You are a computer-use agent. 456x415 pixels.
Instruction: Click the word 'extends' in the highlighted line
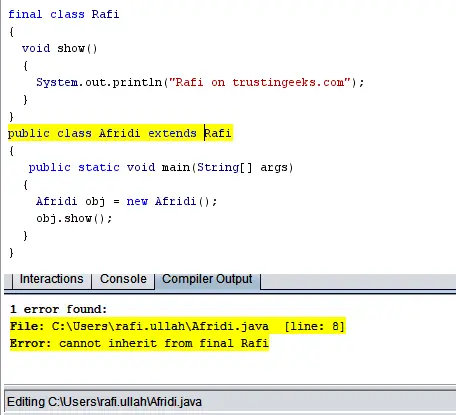pos(172,133)
